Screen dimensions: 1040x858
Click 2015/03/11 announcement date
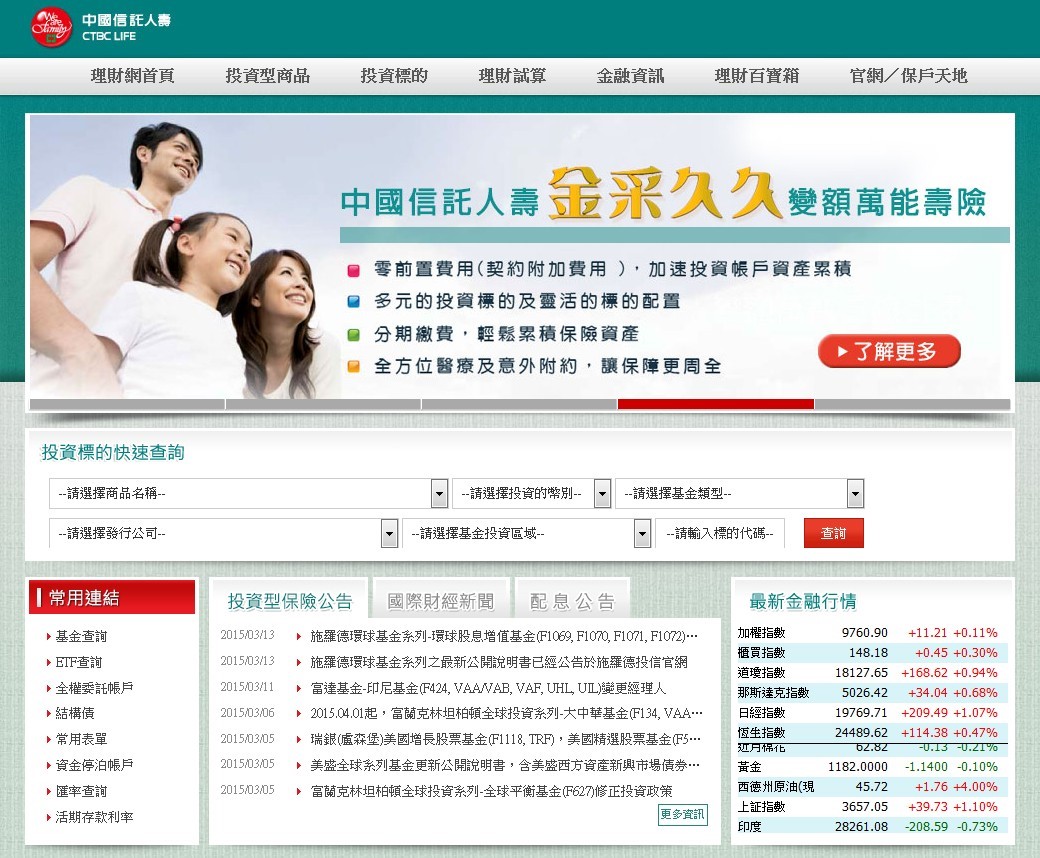coord(247,687)
